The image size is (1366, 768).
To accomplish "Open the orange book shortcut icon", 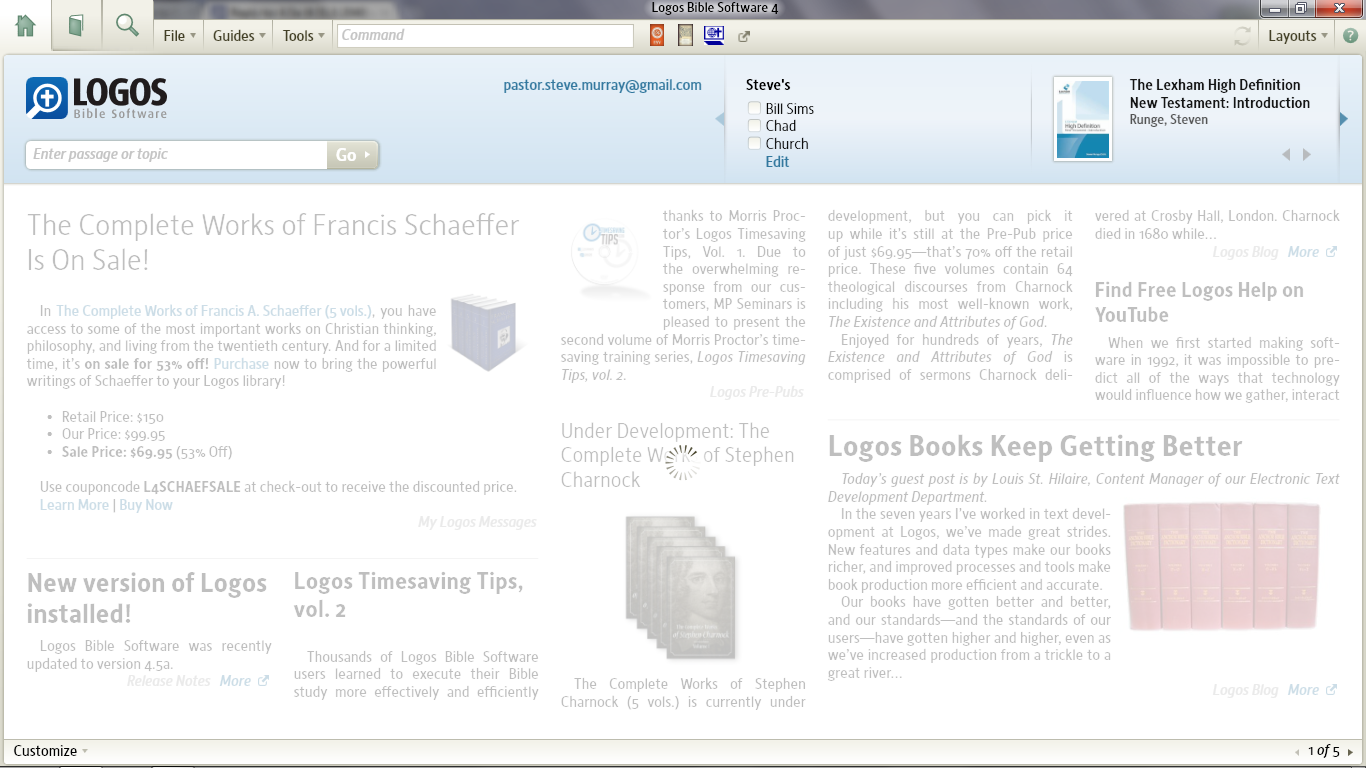I will (x=657, y=36).
